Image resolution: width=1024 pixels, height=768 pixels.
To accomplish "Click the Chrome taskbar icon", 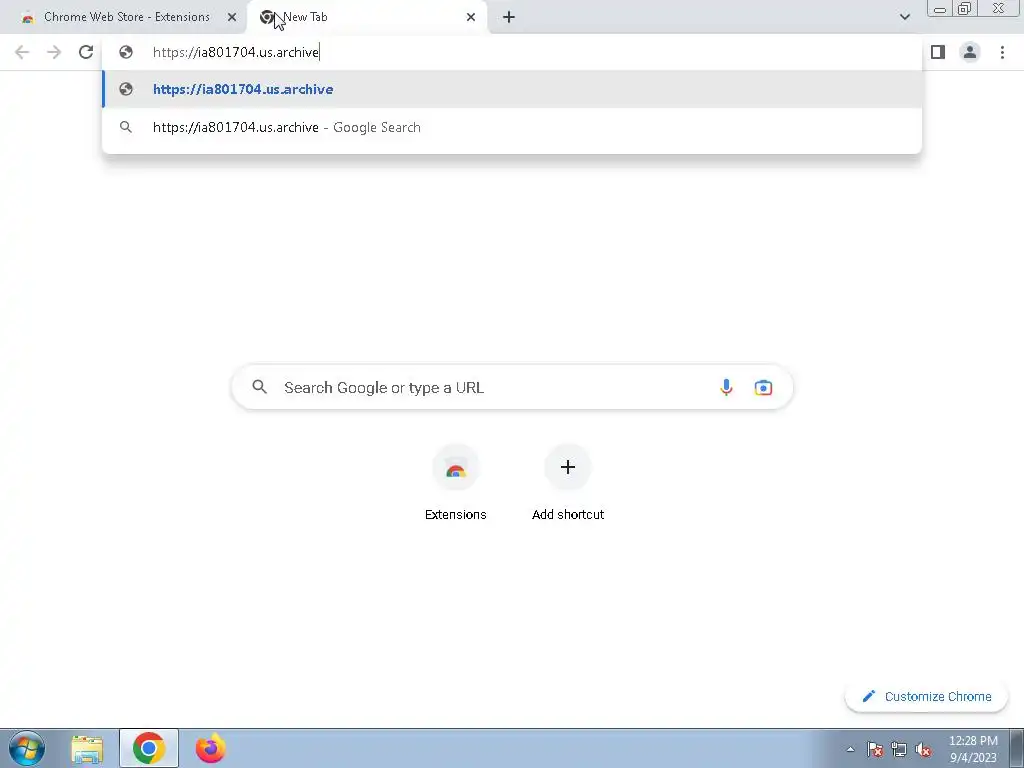I will (149, 748).
